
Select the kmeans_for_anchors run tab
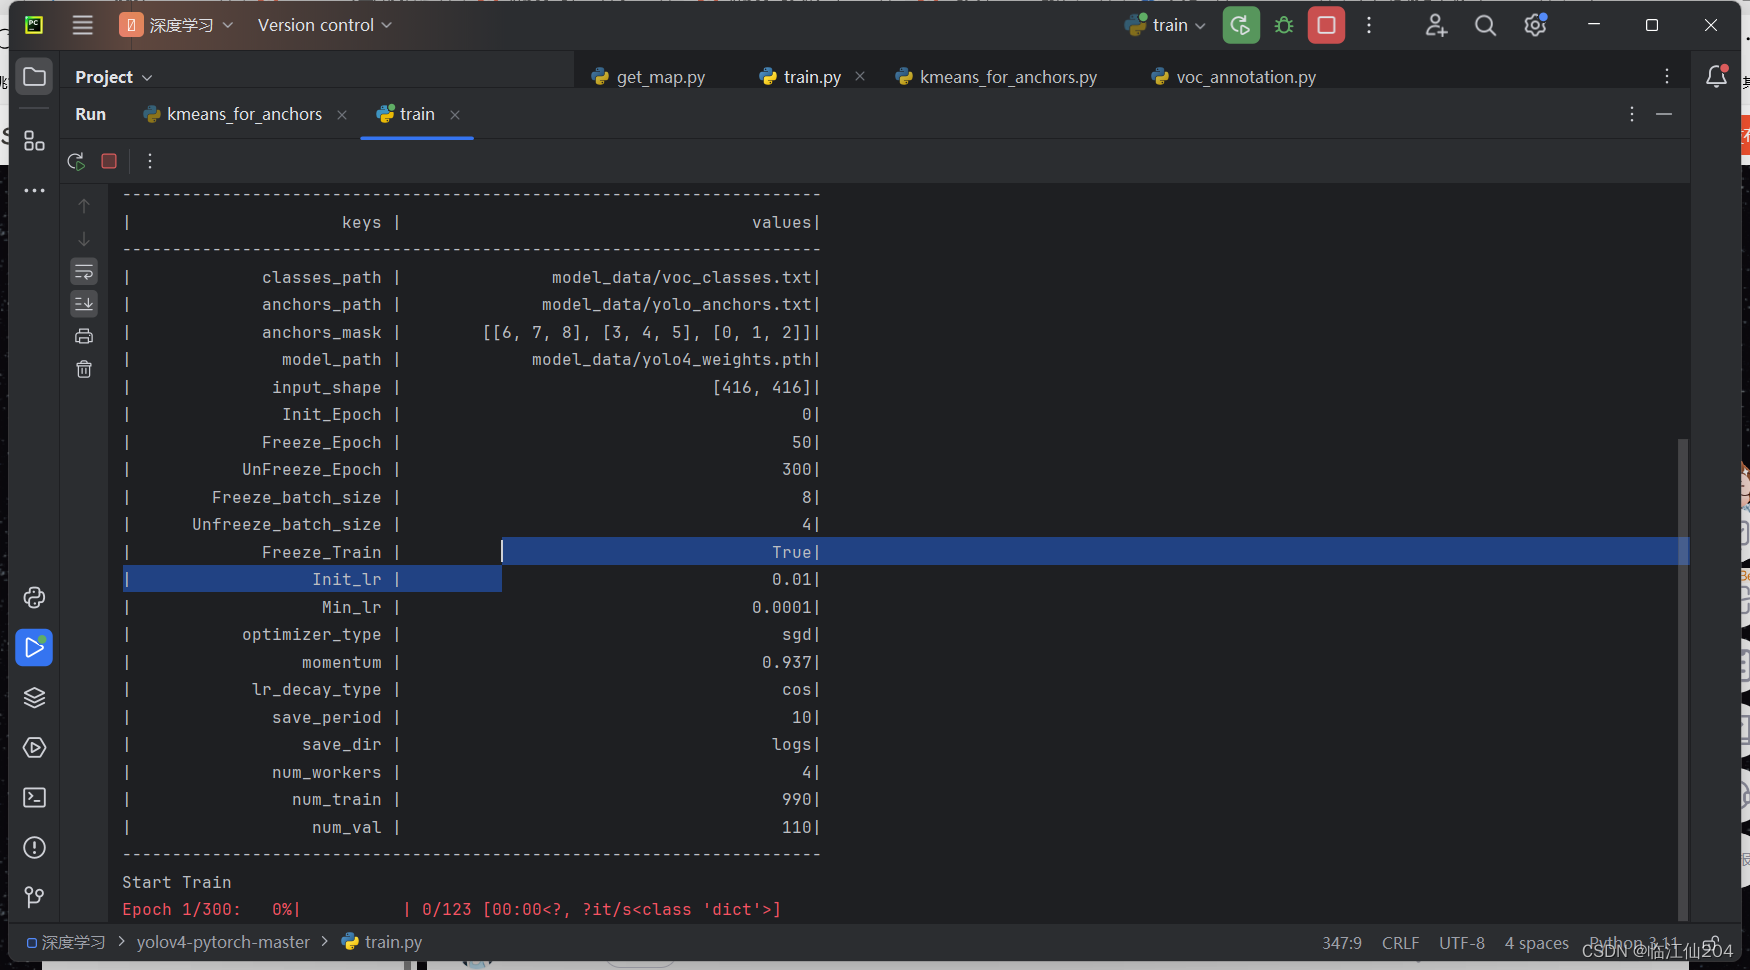coord(234,114)
